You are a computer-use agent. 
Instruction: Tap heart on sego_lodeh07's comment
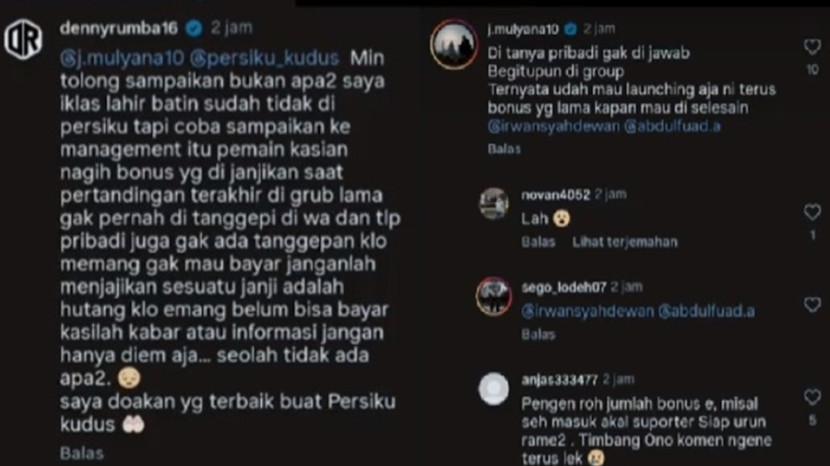[x=812, y=304]
